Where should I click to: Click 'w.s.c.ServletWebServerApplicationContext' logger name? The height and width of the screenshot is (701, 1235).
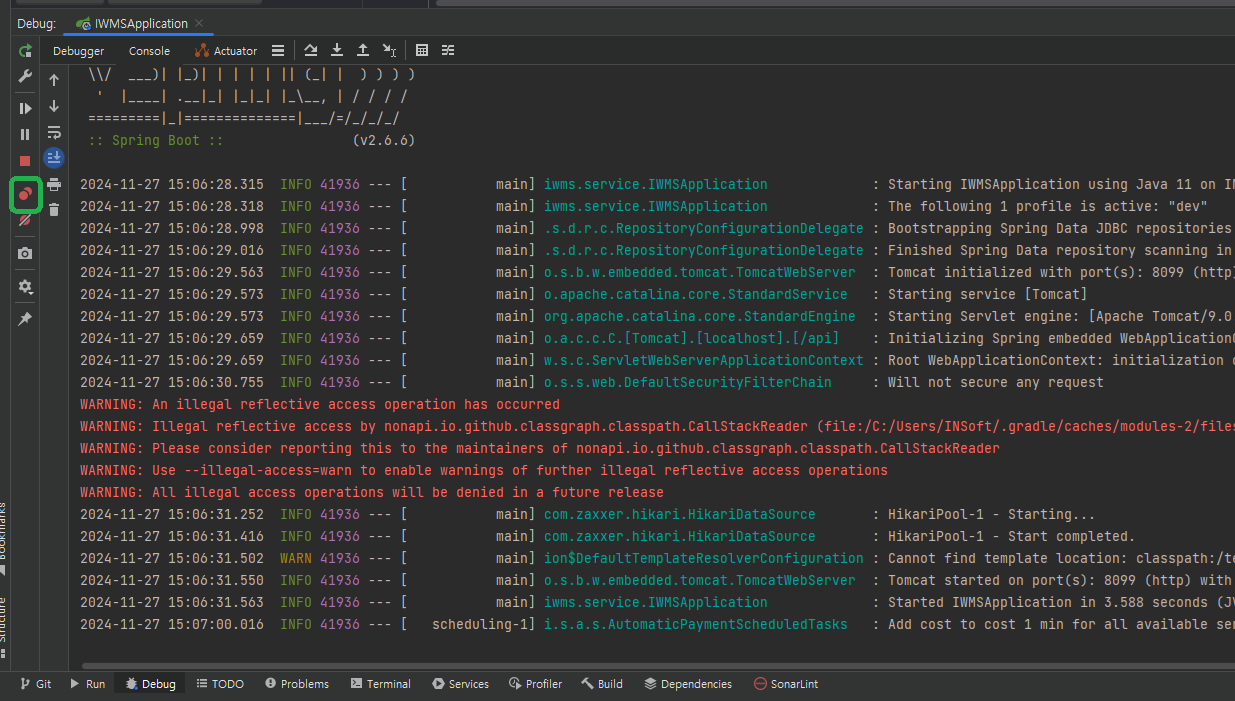pyautogui.click(x=703, y=360)
